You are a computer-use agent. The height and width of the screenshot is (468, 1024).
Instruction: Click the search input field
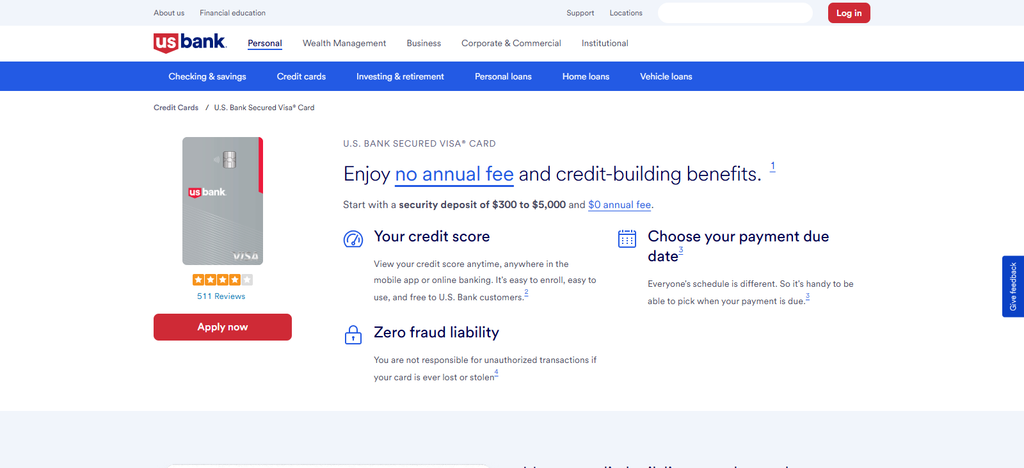pos(735,13)
